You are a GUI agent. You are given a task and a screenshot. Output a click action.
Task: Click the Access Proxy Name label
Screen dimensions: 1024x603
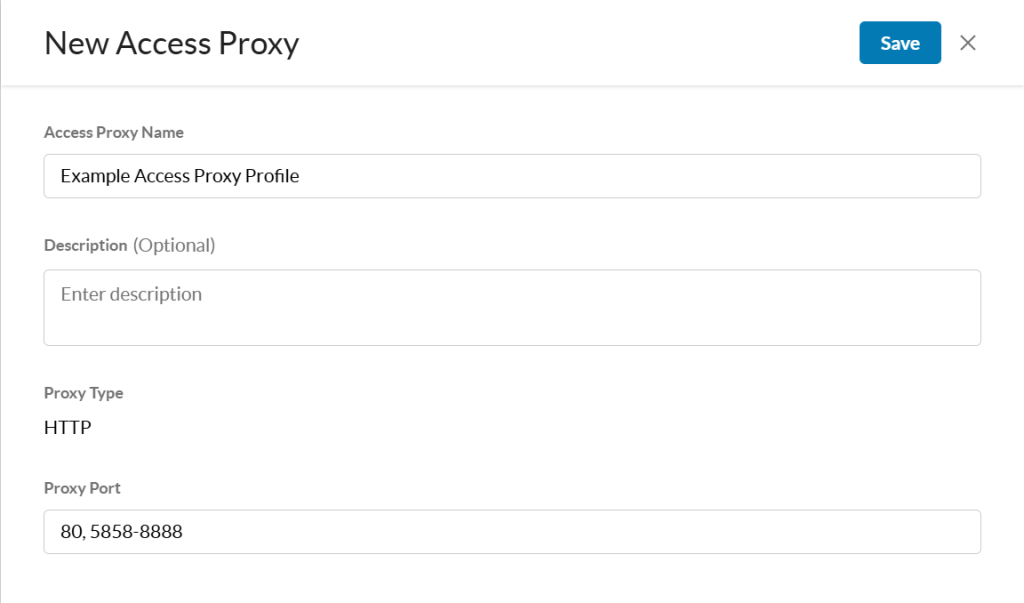pyautogui.click(x=113, y=132)
